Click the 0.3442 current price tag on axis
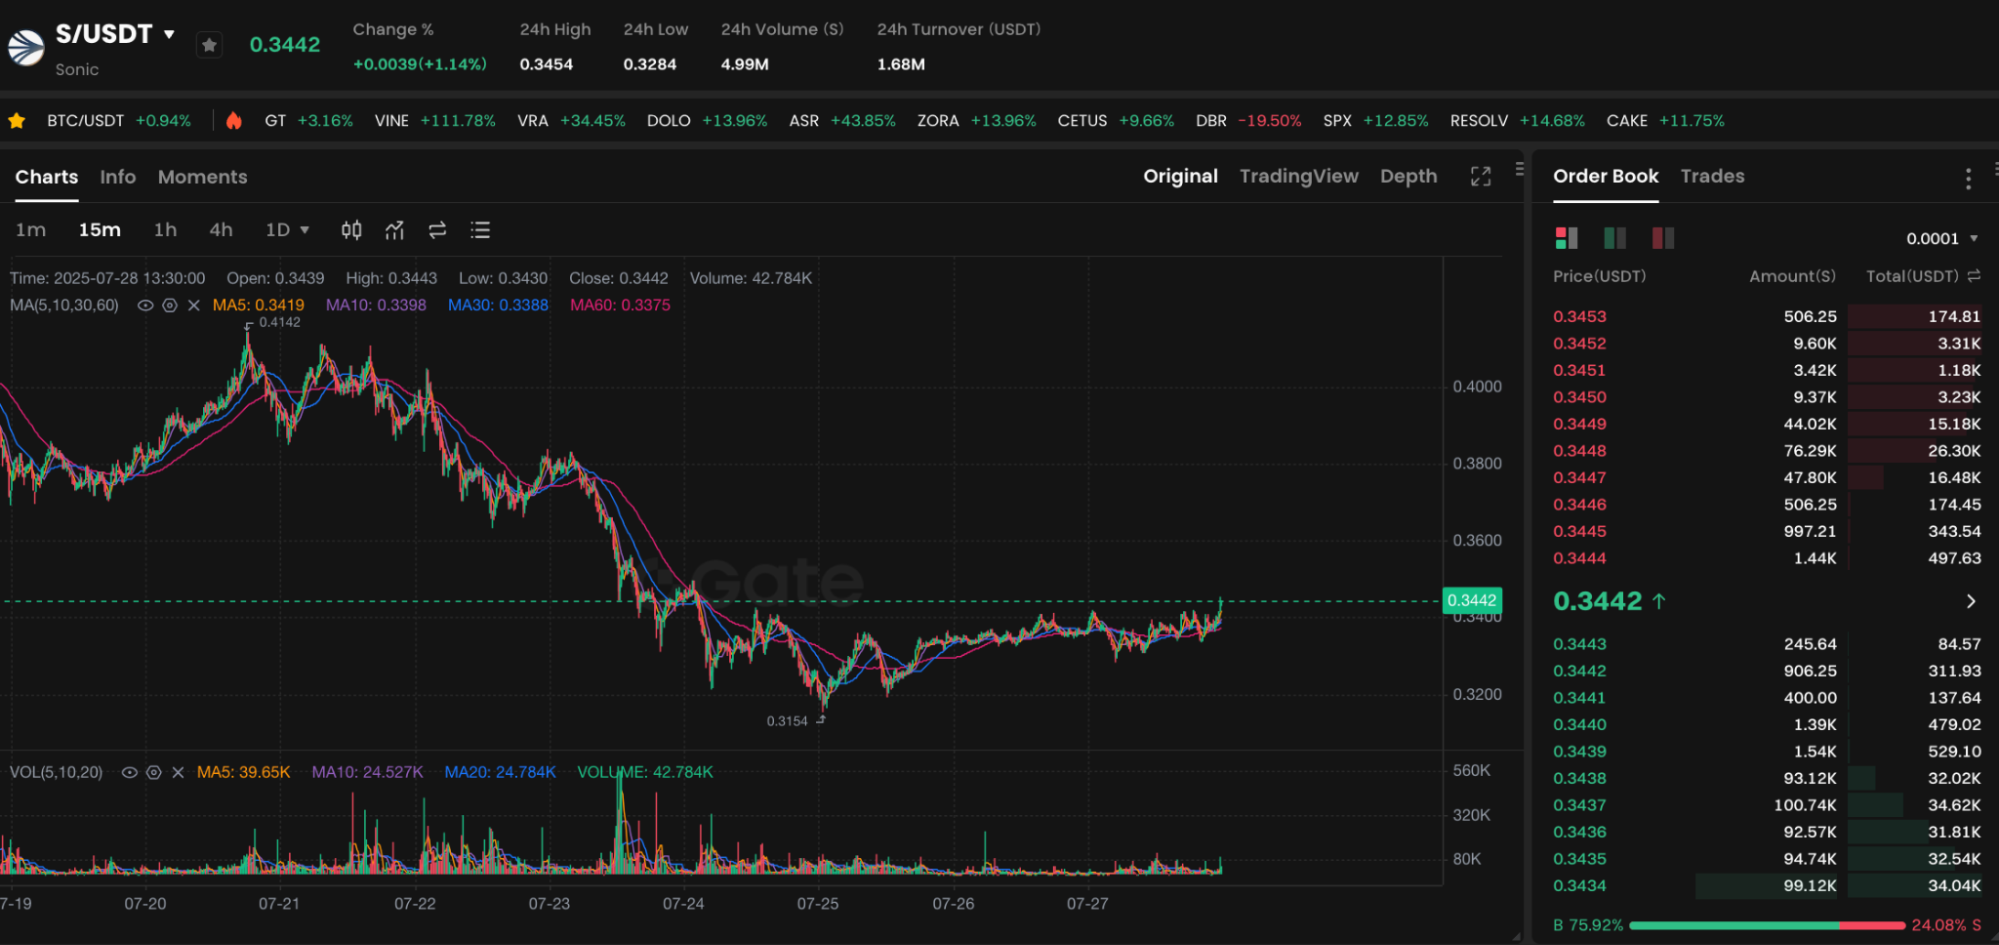 [x=1472, y=601]
